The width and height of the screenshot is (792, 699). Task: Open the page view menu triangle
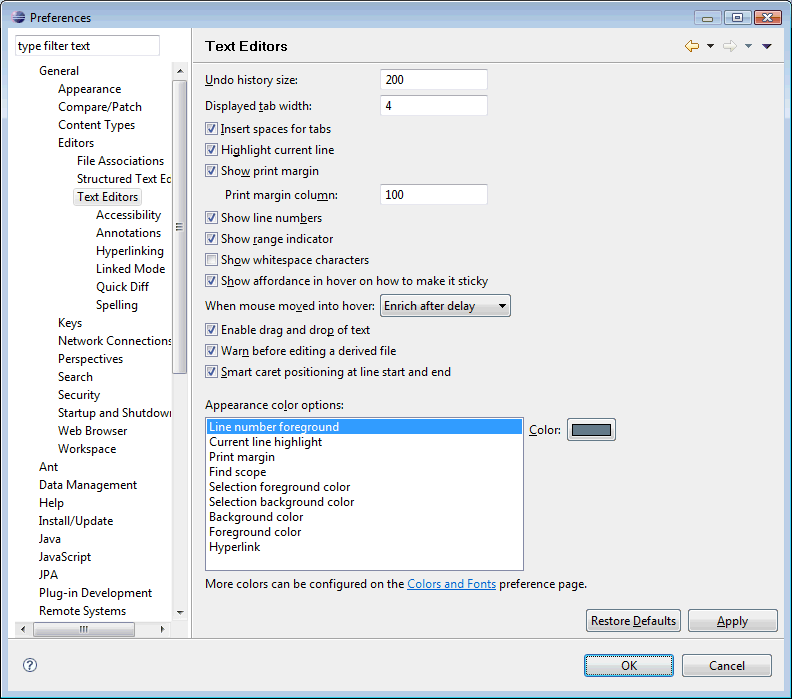[x=767, y=46]
